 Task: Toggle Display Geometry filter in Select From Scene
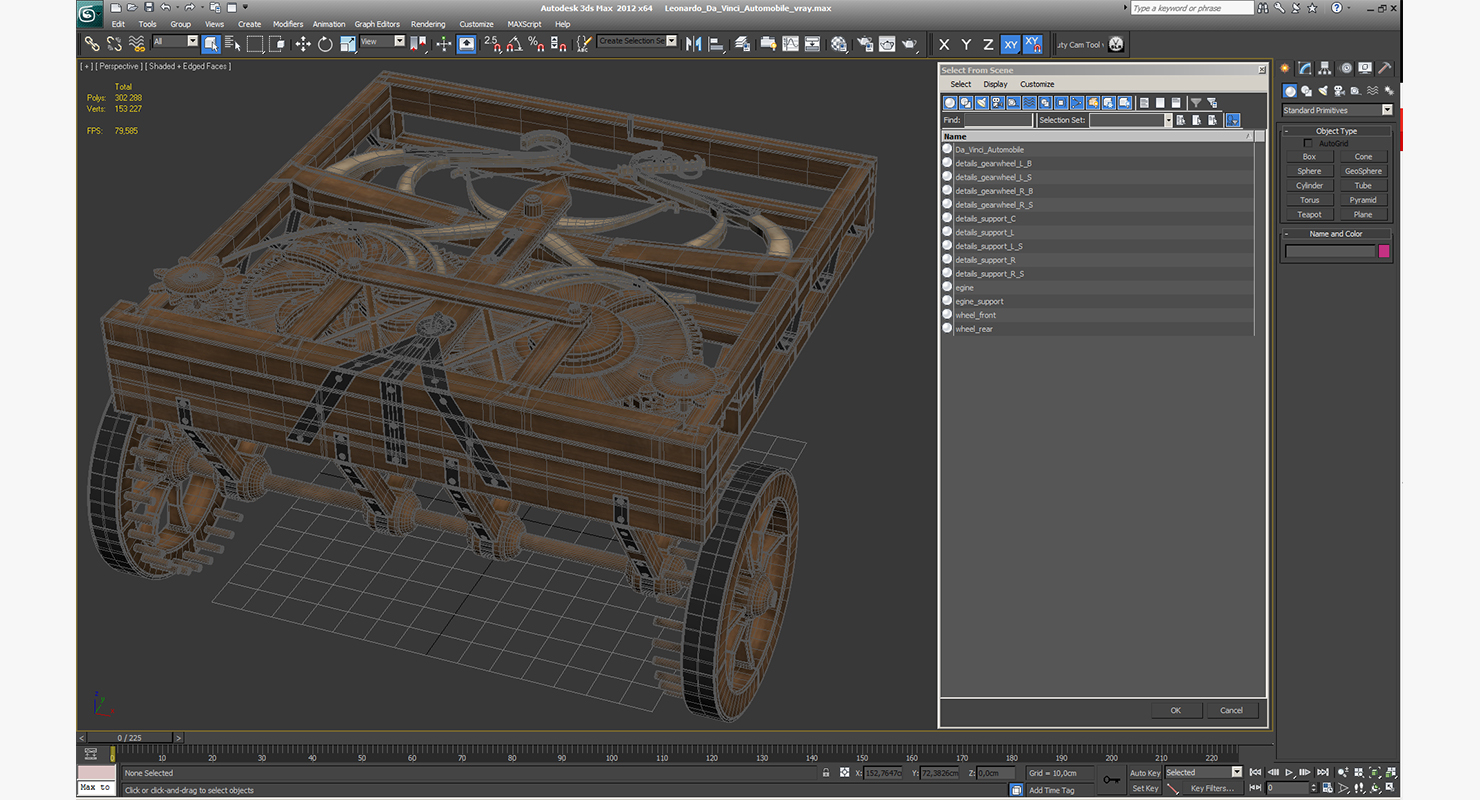pyautogui.click(x=950, y=102)
